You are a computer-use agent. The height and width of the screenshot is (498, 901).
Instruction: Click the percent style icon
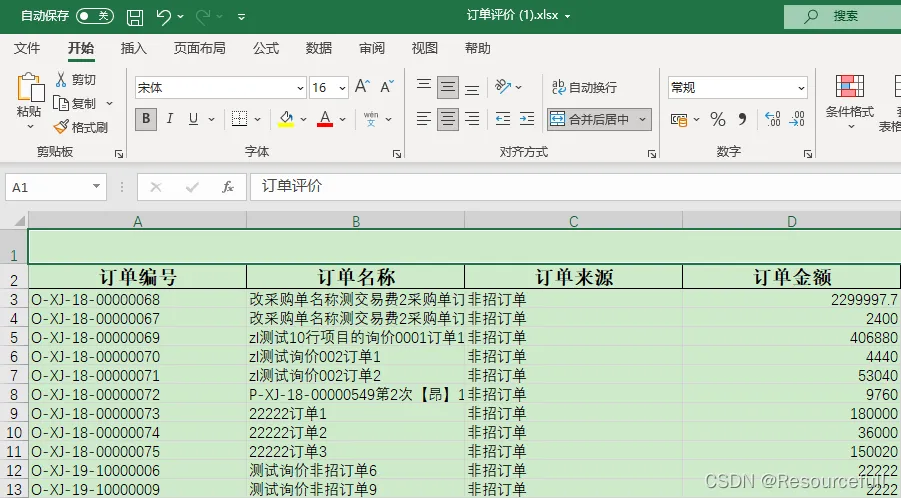tap(718, 119)
